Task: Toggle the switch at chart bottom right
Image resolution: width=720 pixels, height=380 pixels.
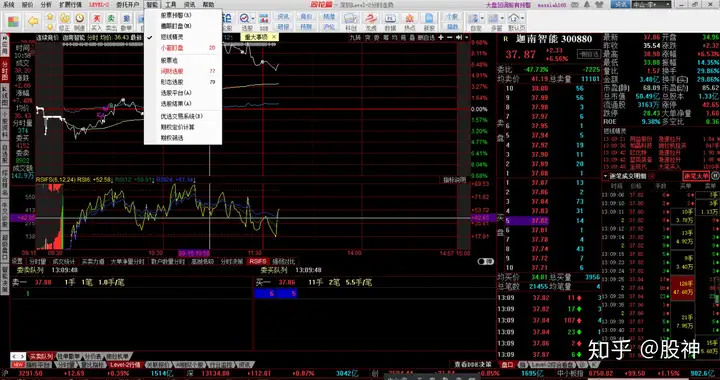Action: point(486,261)
